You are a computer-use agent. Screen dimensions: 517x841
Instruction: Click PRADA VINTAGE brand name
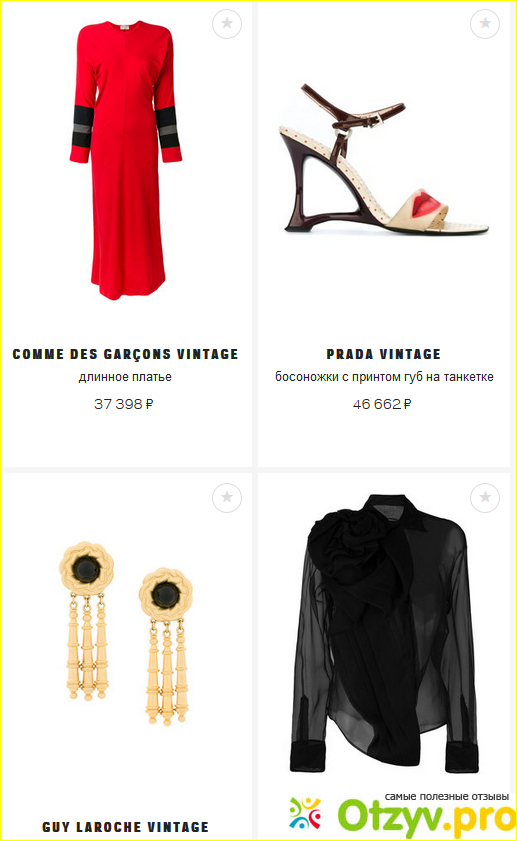[x=384, y=354]
